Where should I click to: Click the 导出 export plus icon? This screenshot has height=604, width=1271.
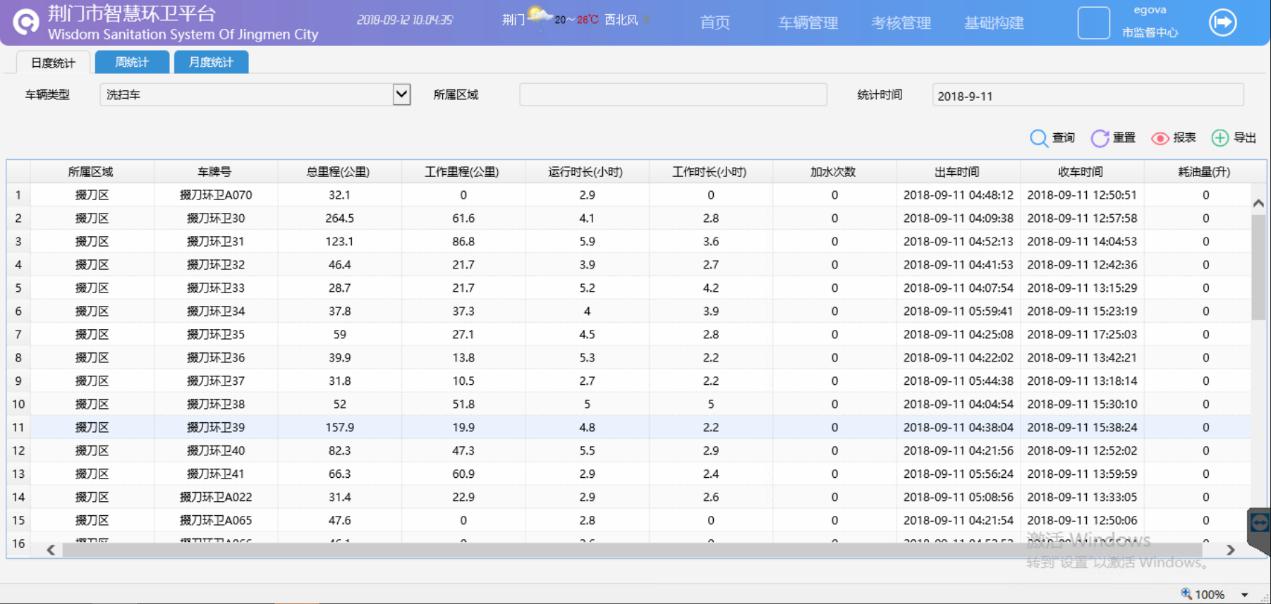tap(1220, 138)
